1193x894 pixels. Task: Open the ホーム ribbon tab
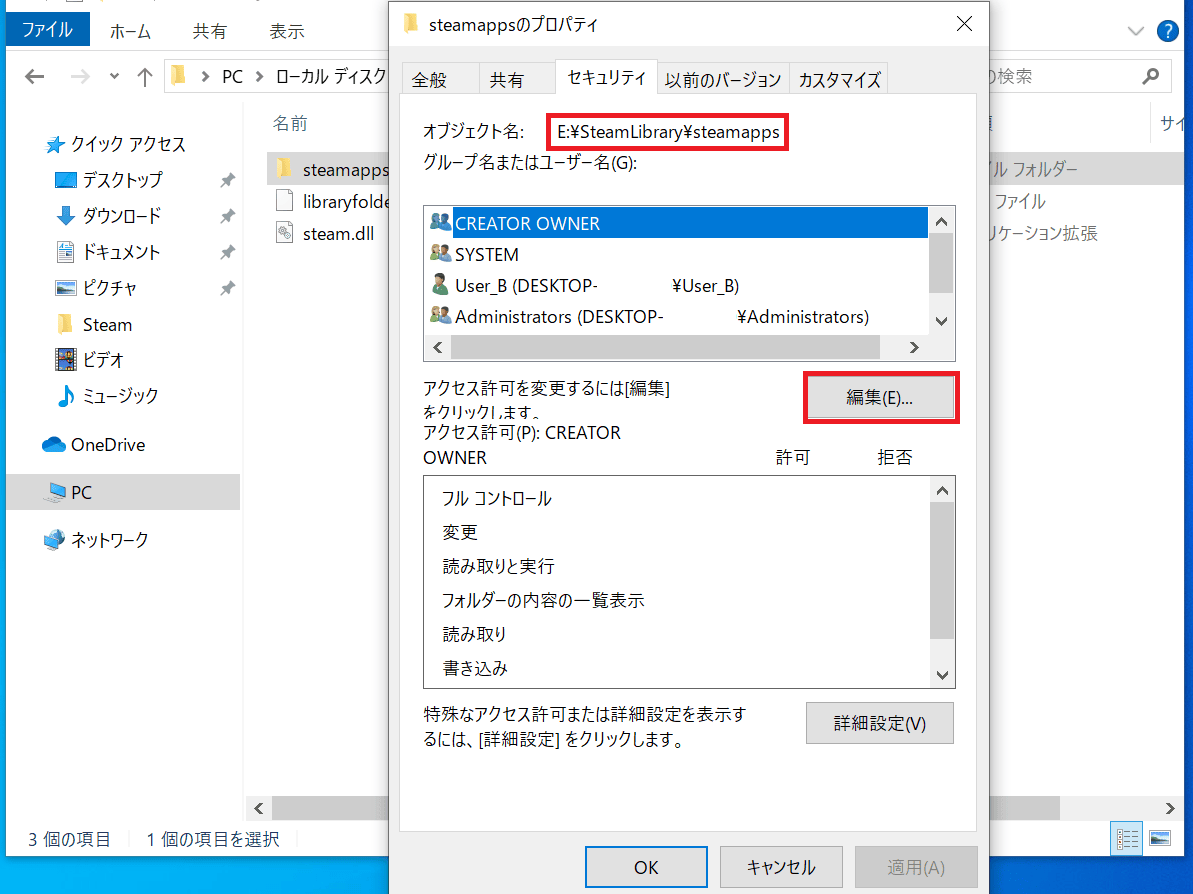click(x=130, y=31)
